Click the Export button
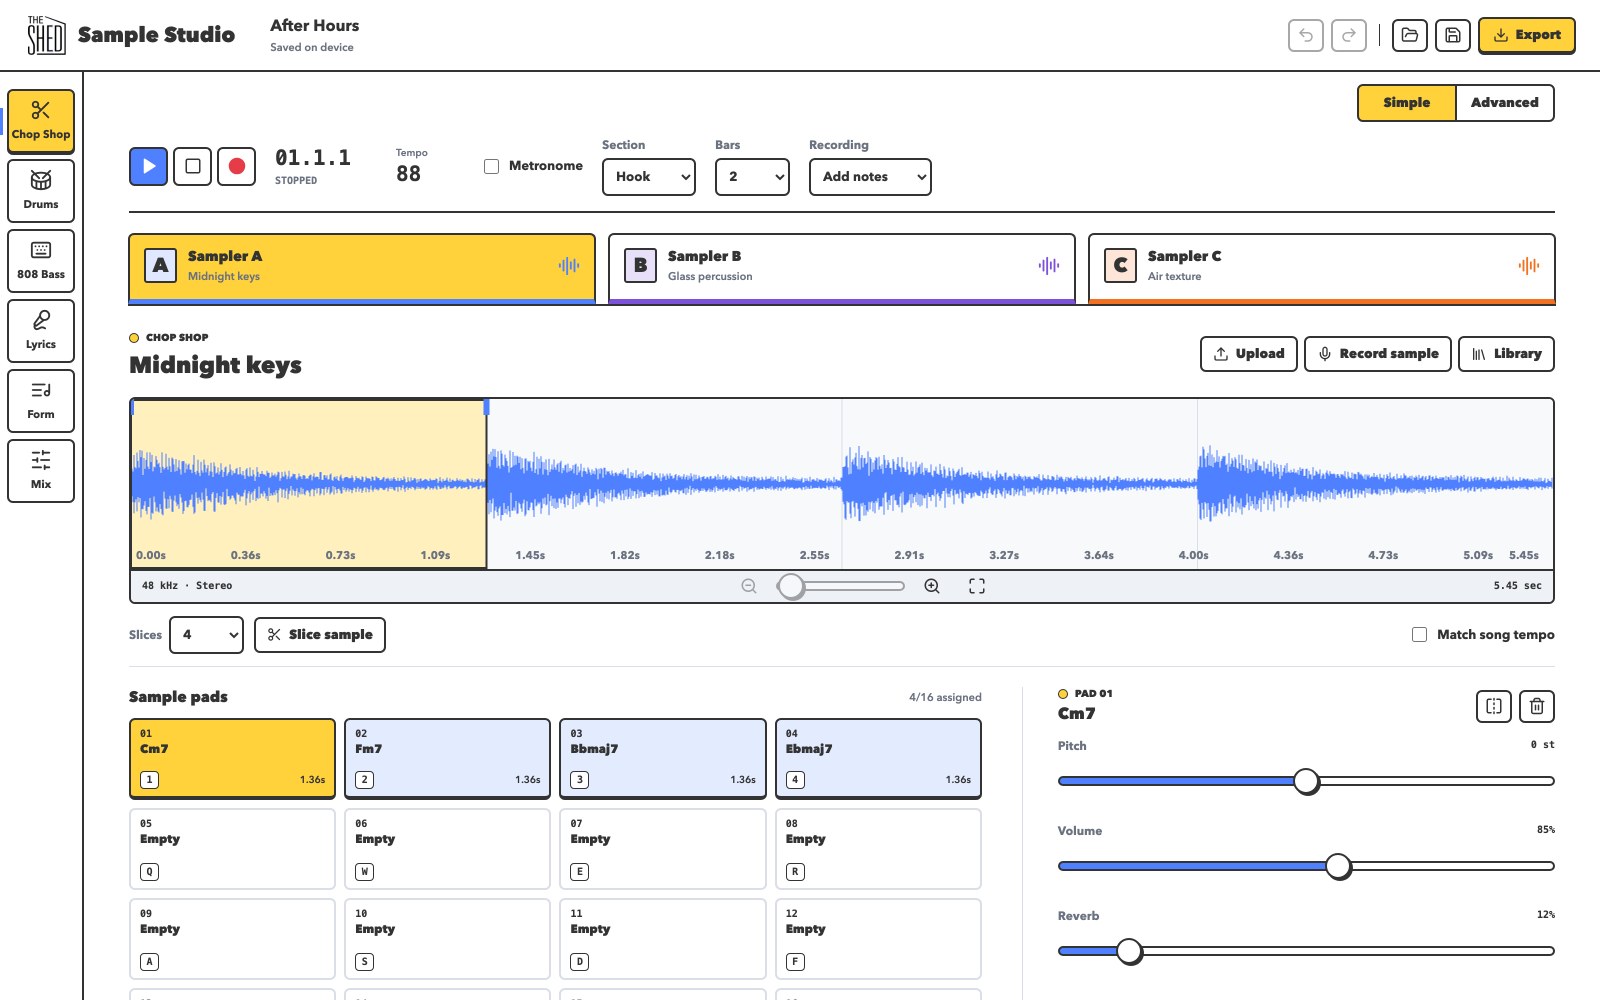1600x1000 pixels. 1527,35
